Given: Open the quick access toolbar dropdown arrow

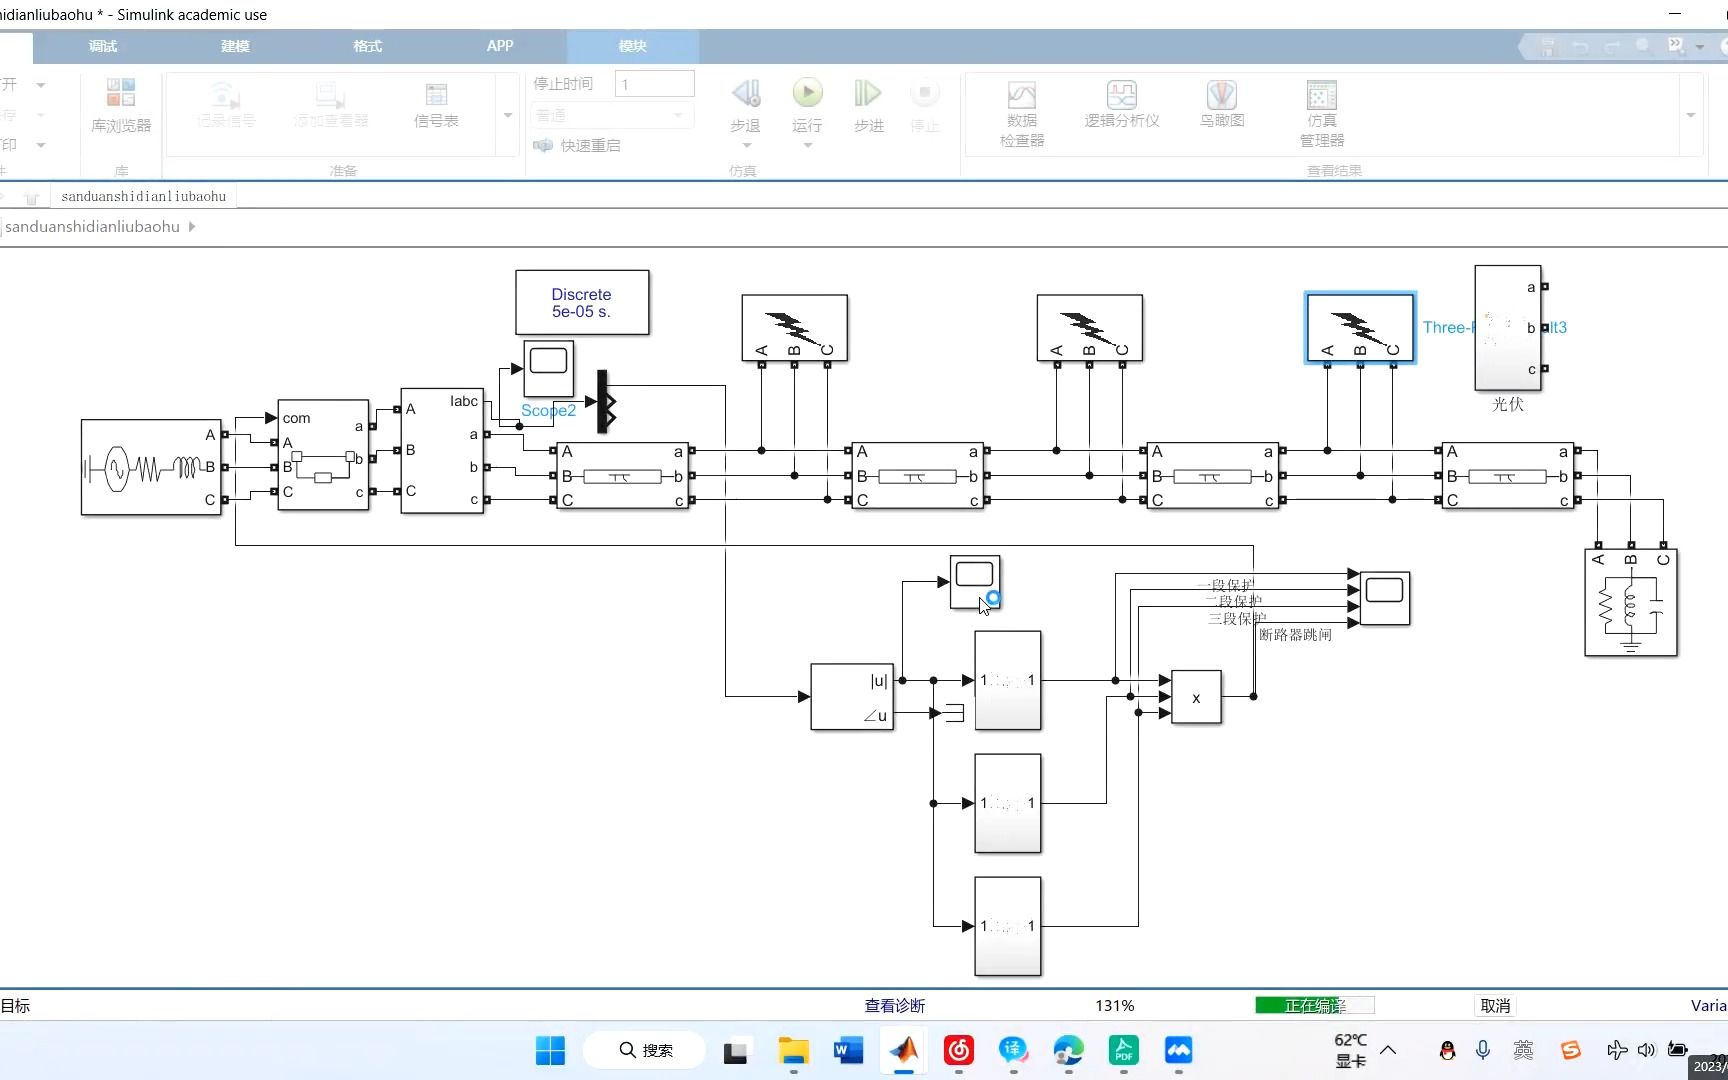Looking at the screenshot, I should click(1699, 47).
